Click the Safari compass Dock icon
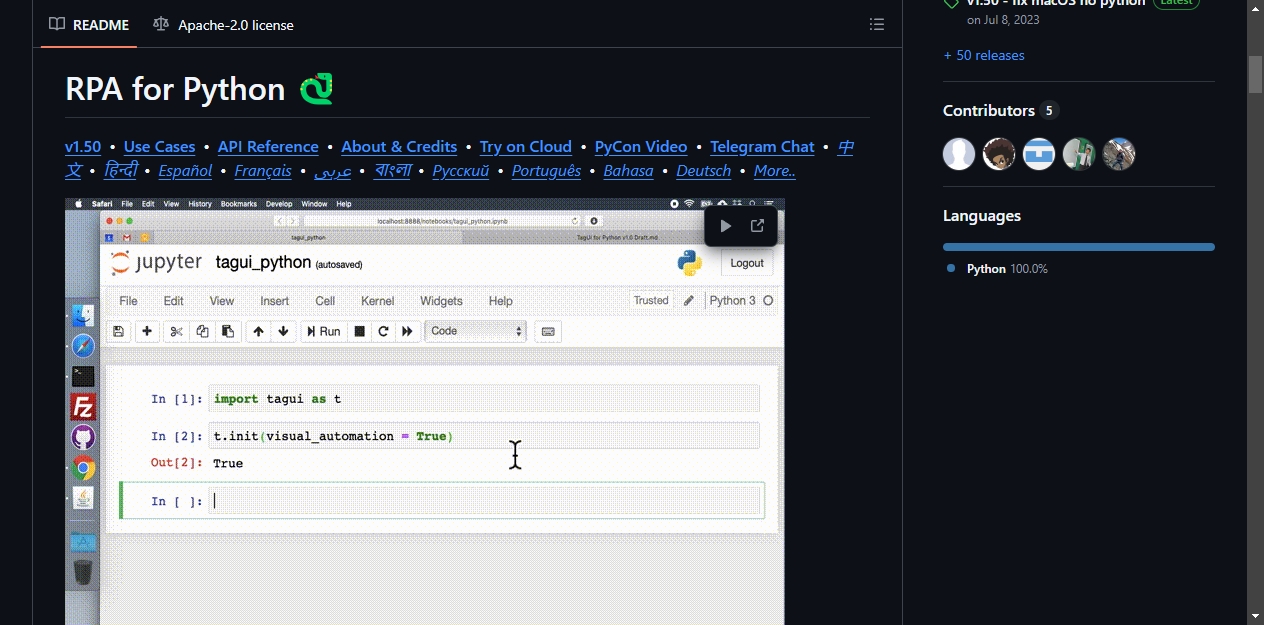The width and height of the screenshot is (1264, 625). [x=83, y=347]
